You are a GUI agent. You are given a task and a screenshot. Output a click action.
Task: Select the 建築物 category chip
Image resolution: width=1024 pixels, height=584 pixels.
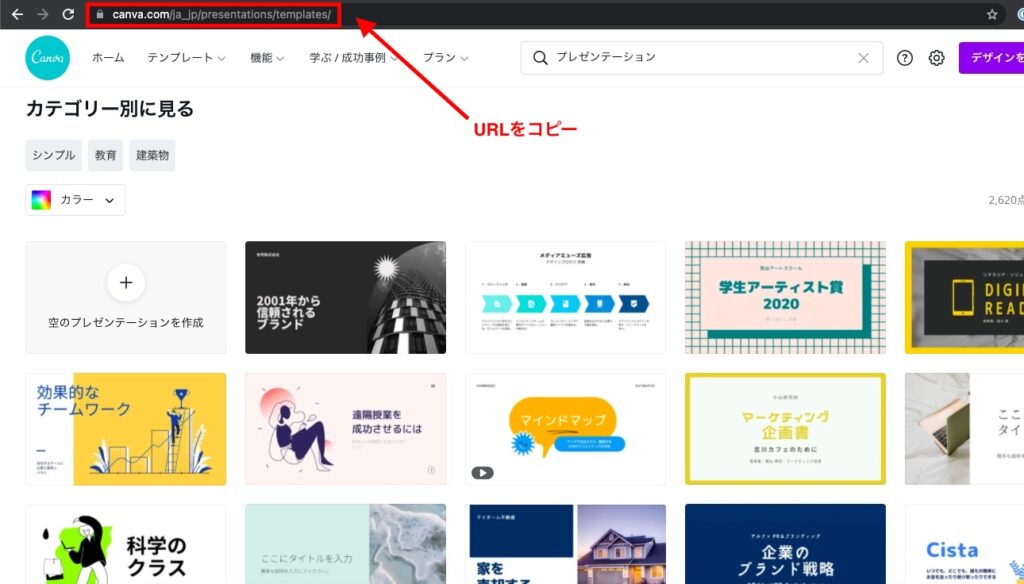pos(152,155)
